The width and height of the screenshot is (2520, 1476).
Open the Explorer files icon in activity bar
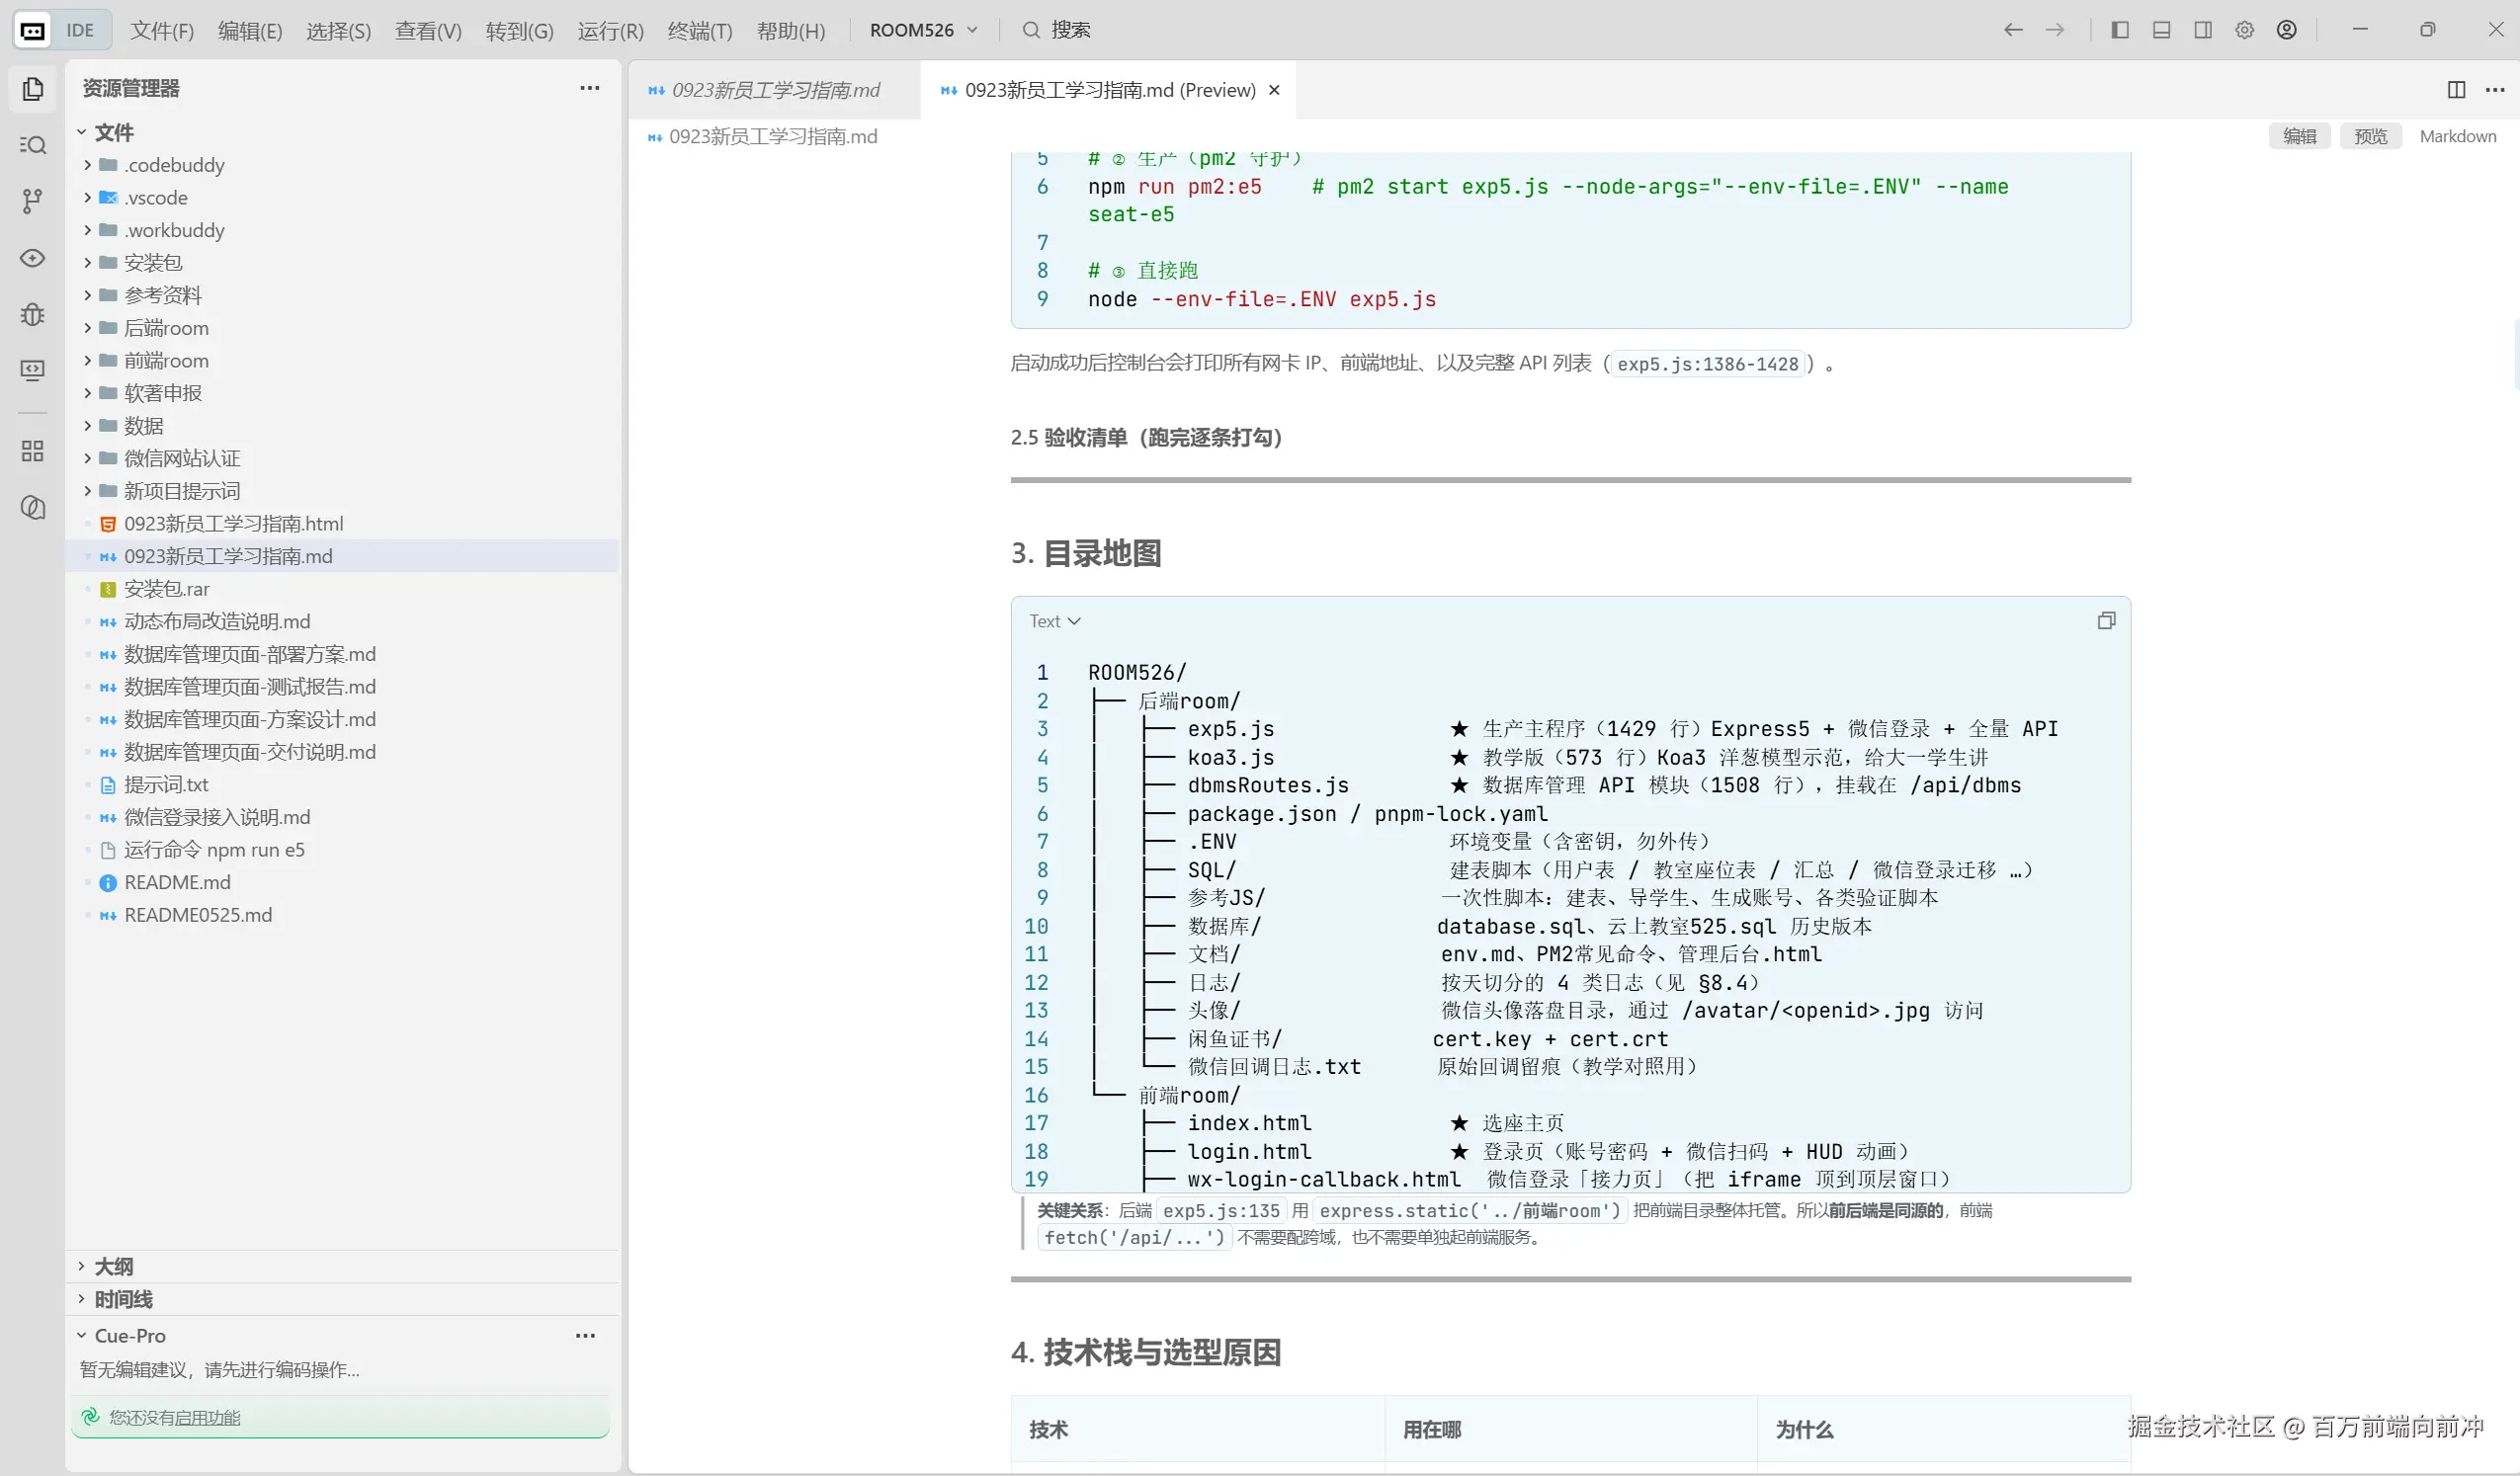(x=32, y=89)
